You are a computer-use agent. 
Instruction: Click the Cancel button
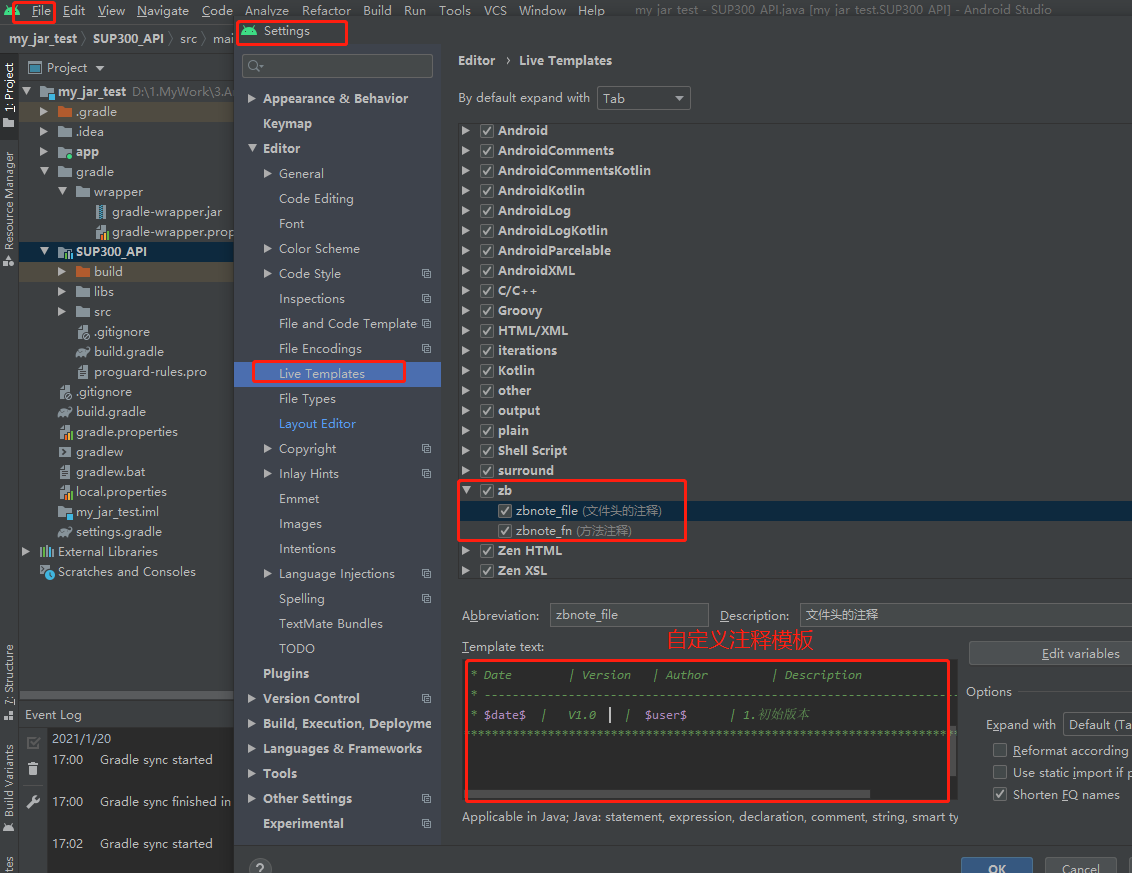pyautogui.click(x=1080, y=867)
